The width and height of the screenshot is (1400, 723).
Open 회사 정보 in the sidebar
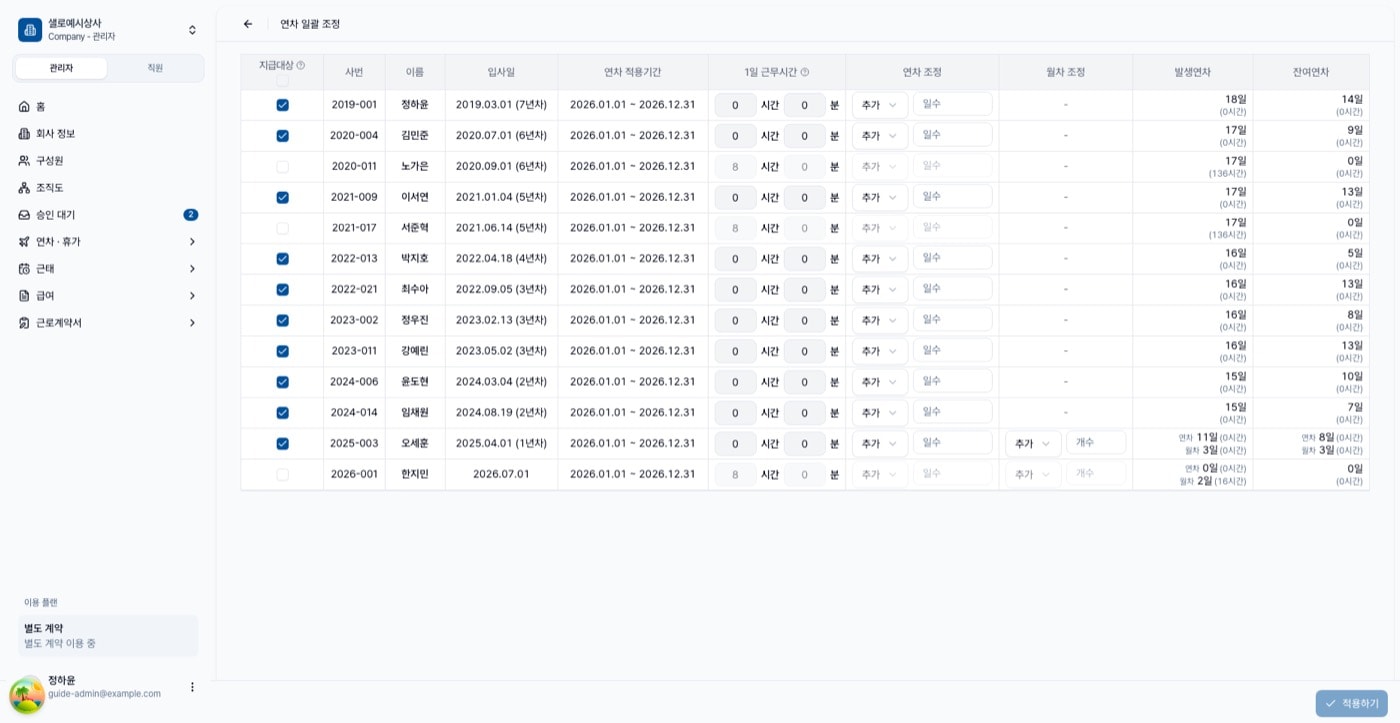tap(108, 133)
